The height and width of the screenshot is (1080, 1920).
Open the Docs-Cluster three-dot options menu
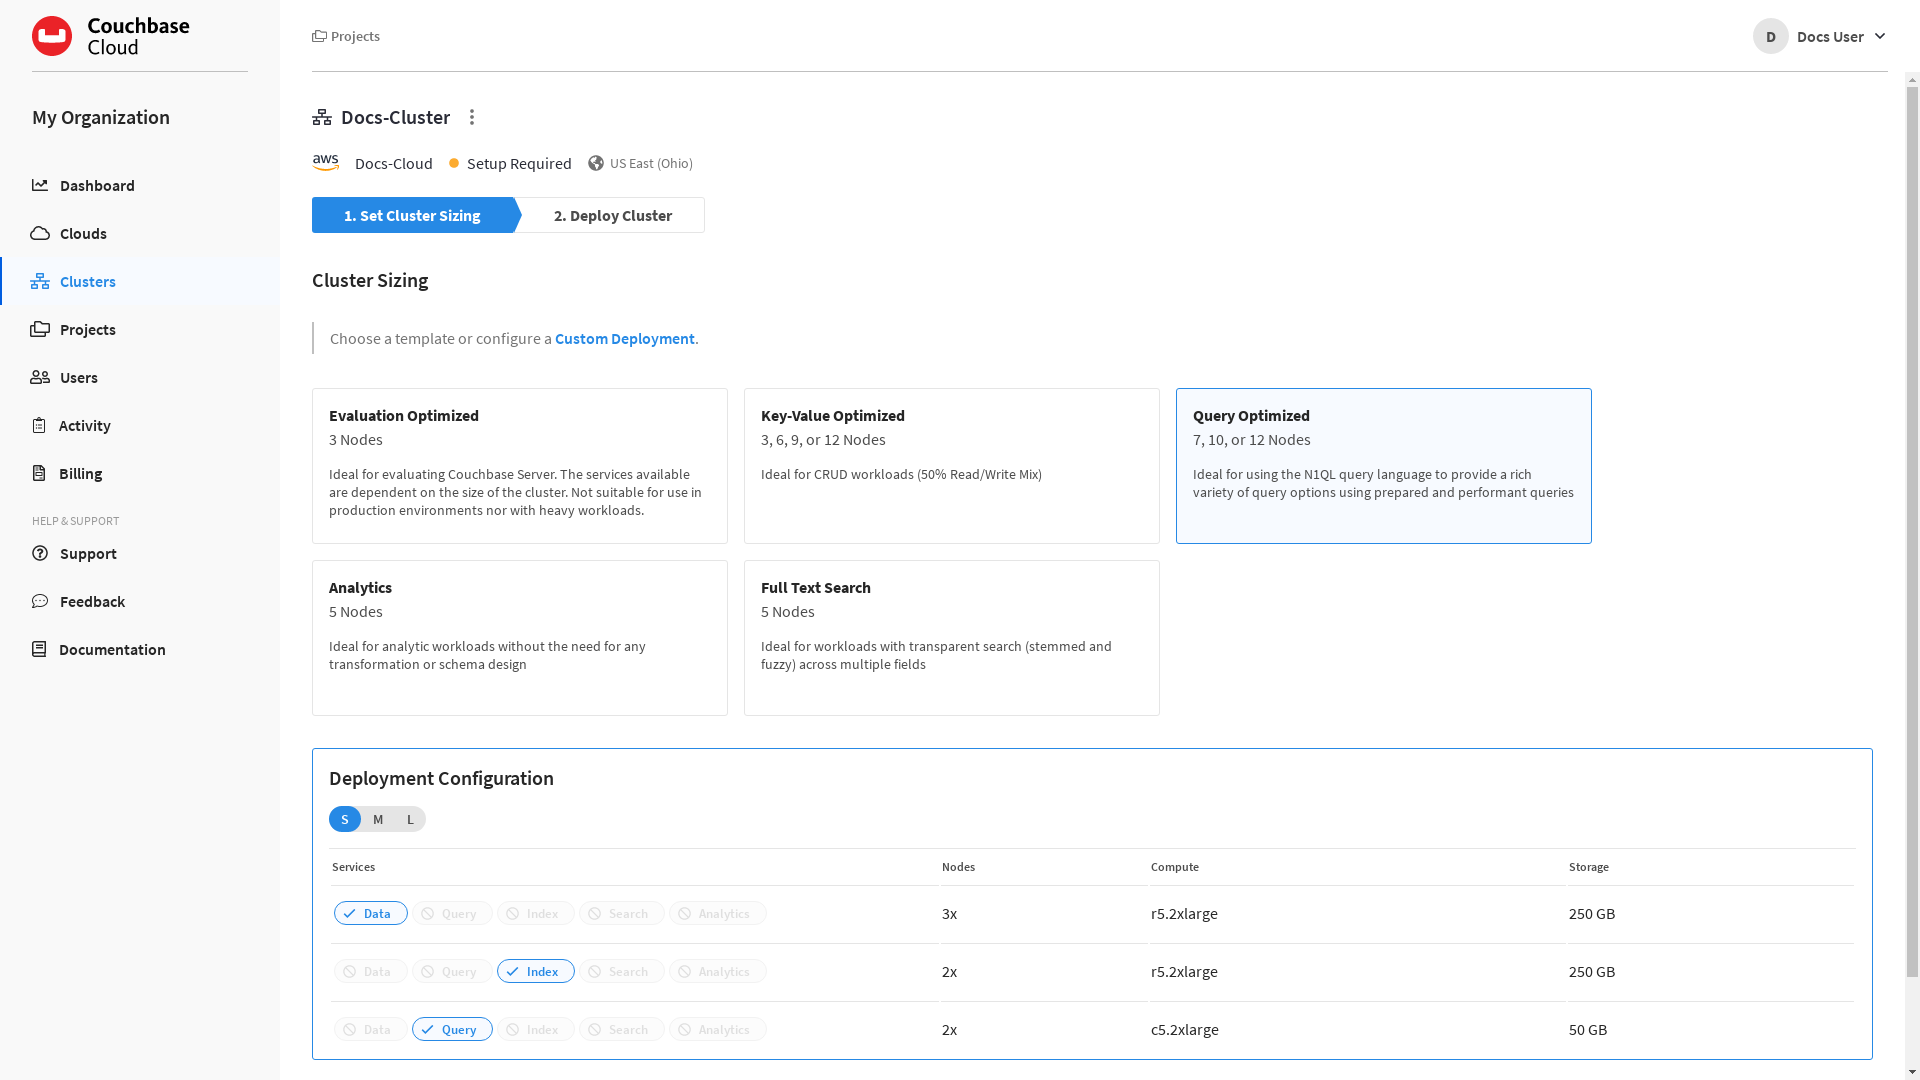[x=472, y=117]
